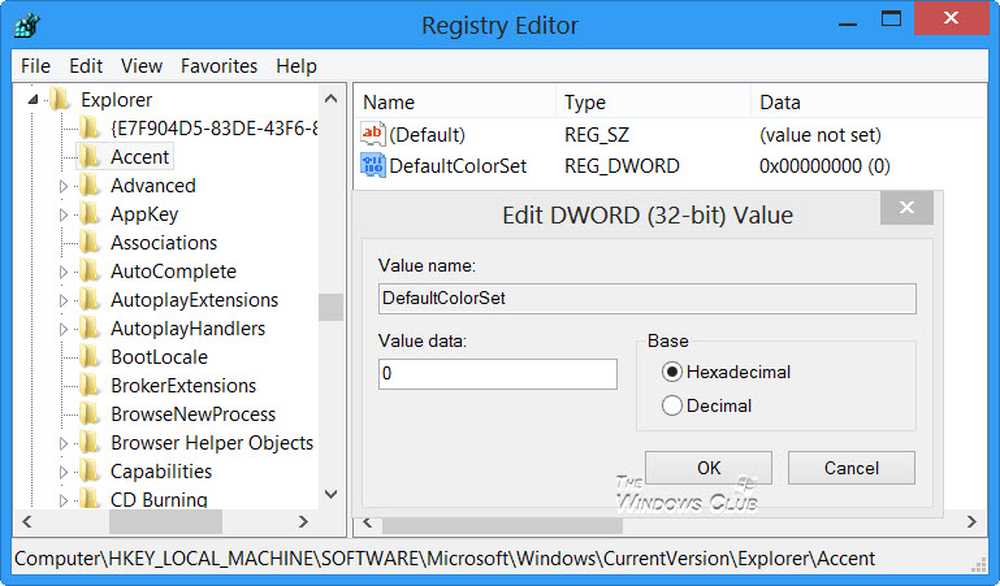
Task: Click the Browser Helper Objects folder icon
Action: tap(90, 443)
